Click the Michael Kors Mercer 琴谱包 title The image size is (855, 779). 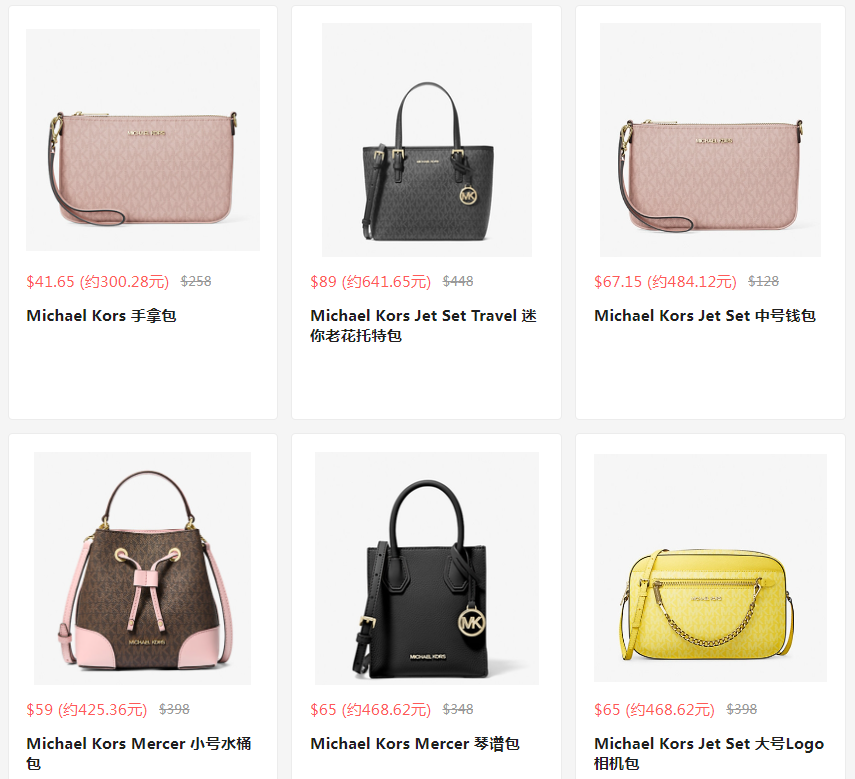tap(414, 744)
